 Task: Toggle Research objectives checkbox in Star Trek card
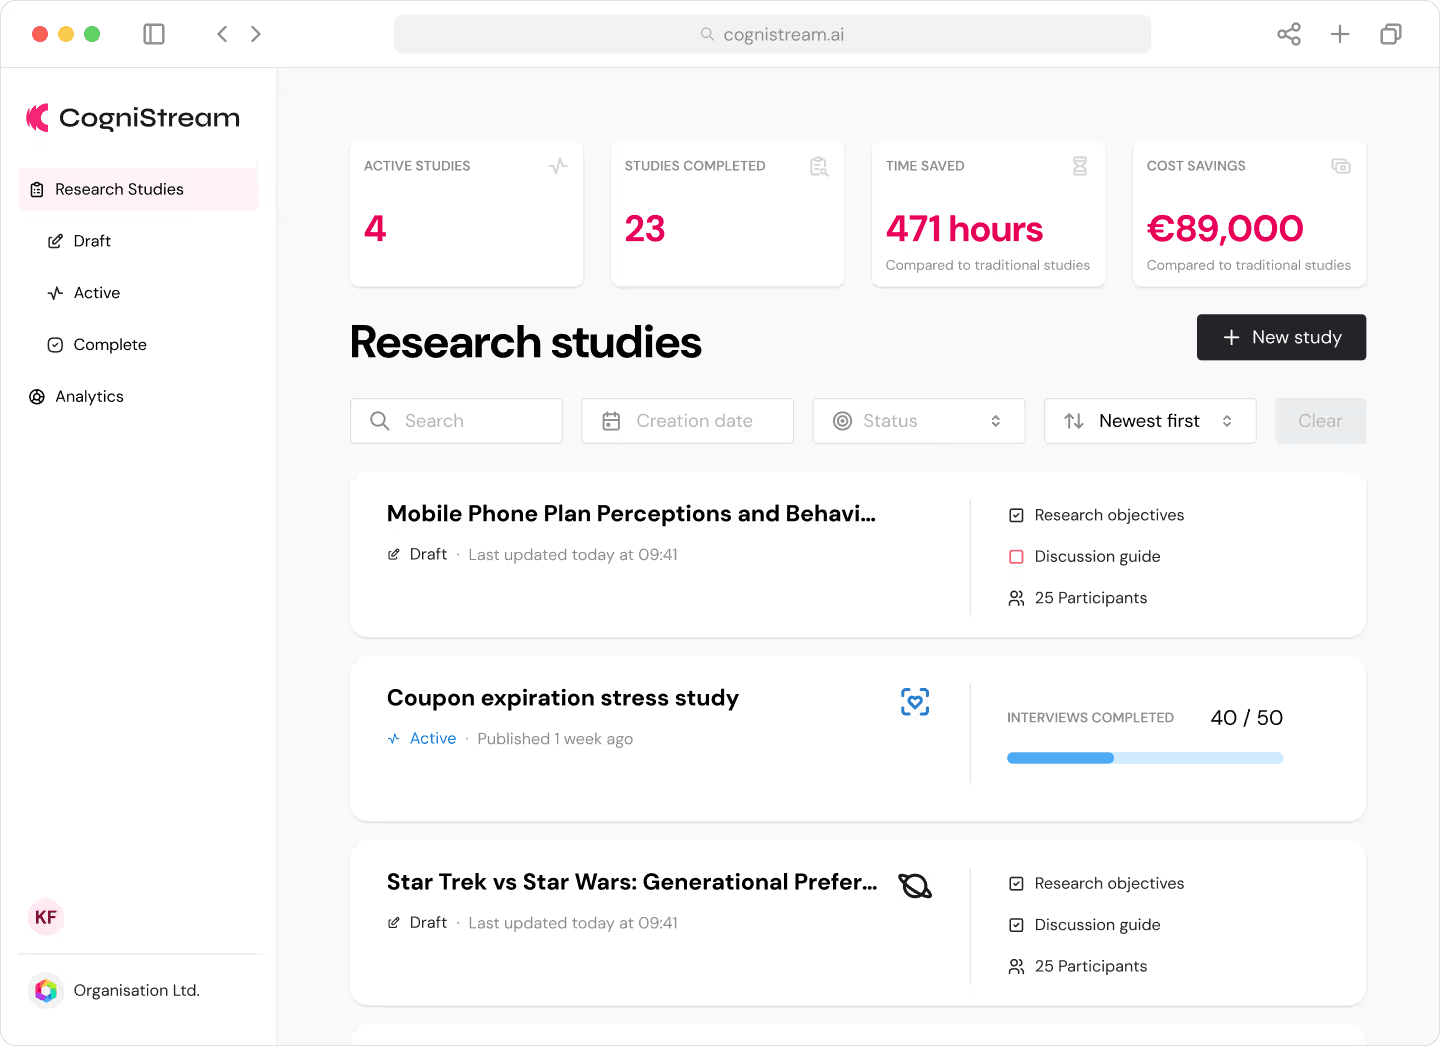tap(1016, 884)
